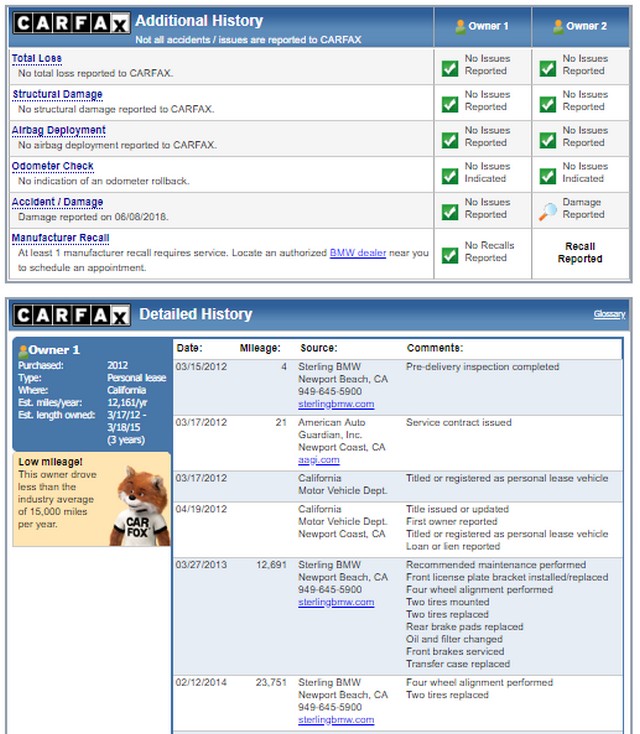Visit sterlingbmw.com in the 03/15/2012 entry
The width and height of the screenshot is (640, 734).
coord(336,404)
